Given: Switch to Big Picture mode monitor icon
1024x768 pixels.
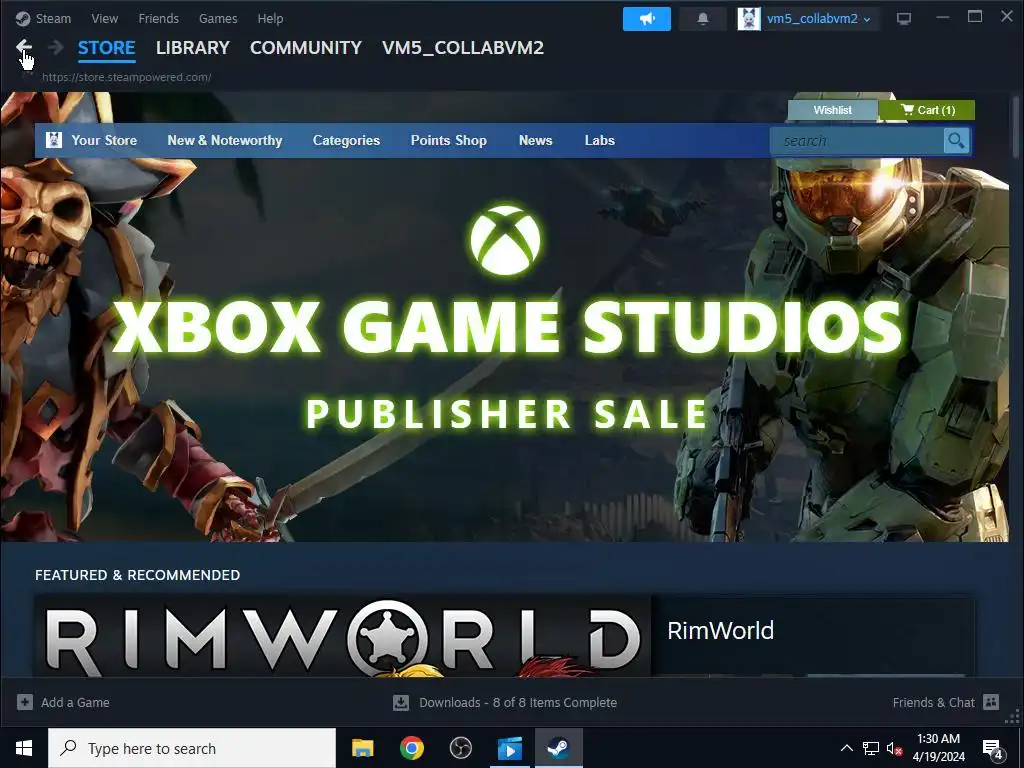Looking at the screenshot, I should [x=904, y=19].
